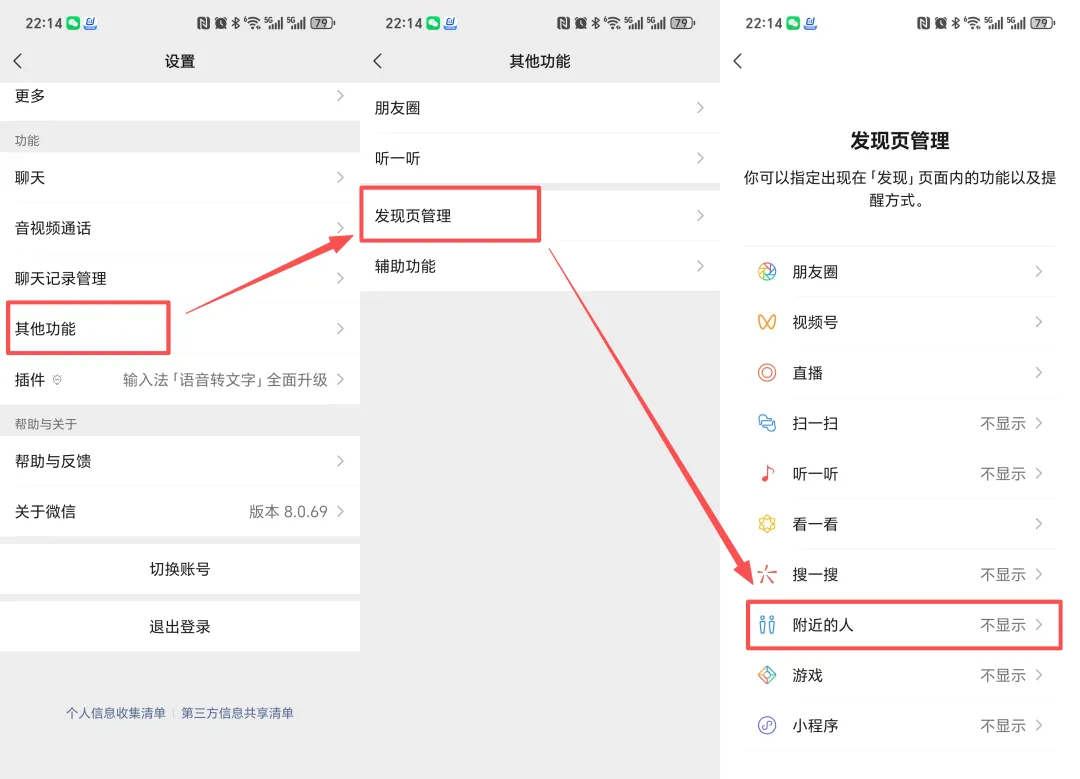This screenshot has height=779, width=1080.
Task: Open 音视频通话 settings
Action: coord(180,228)
